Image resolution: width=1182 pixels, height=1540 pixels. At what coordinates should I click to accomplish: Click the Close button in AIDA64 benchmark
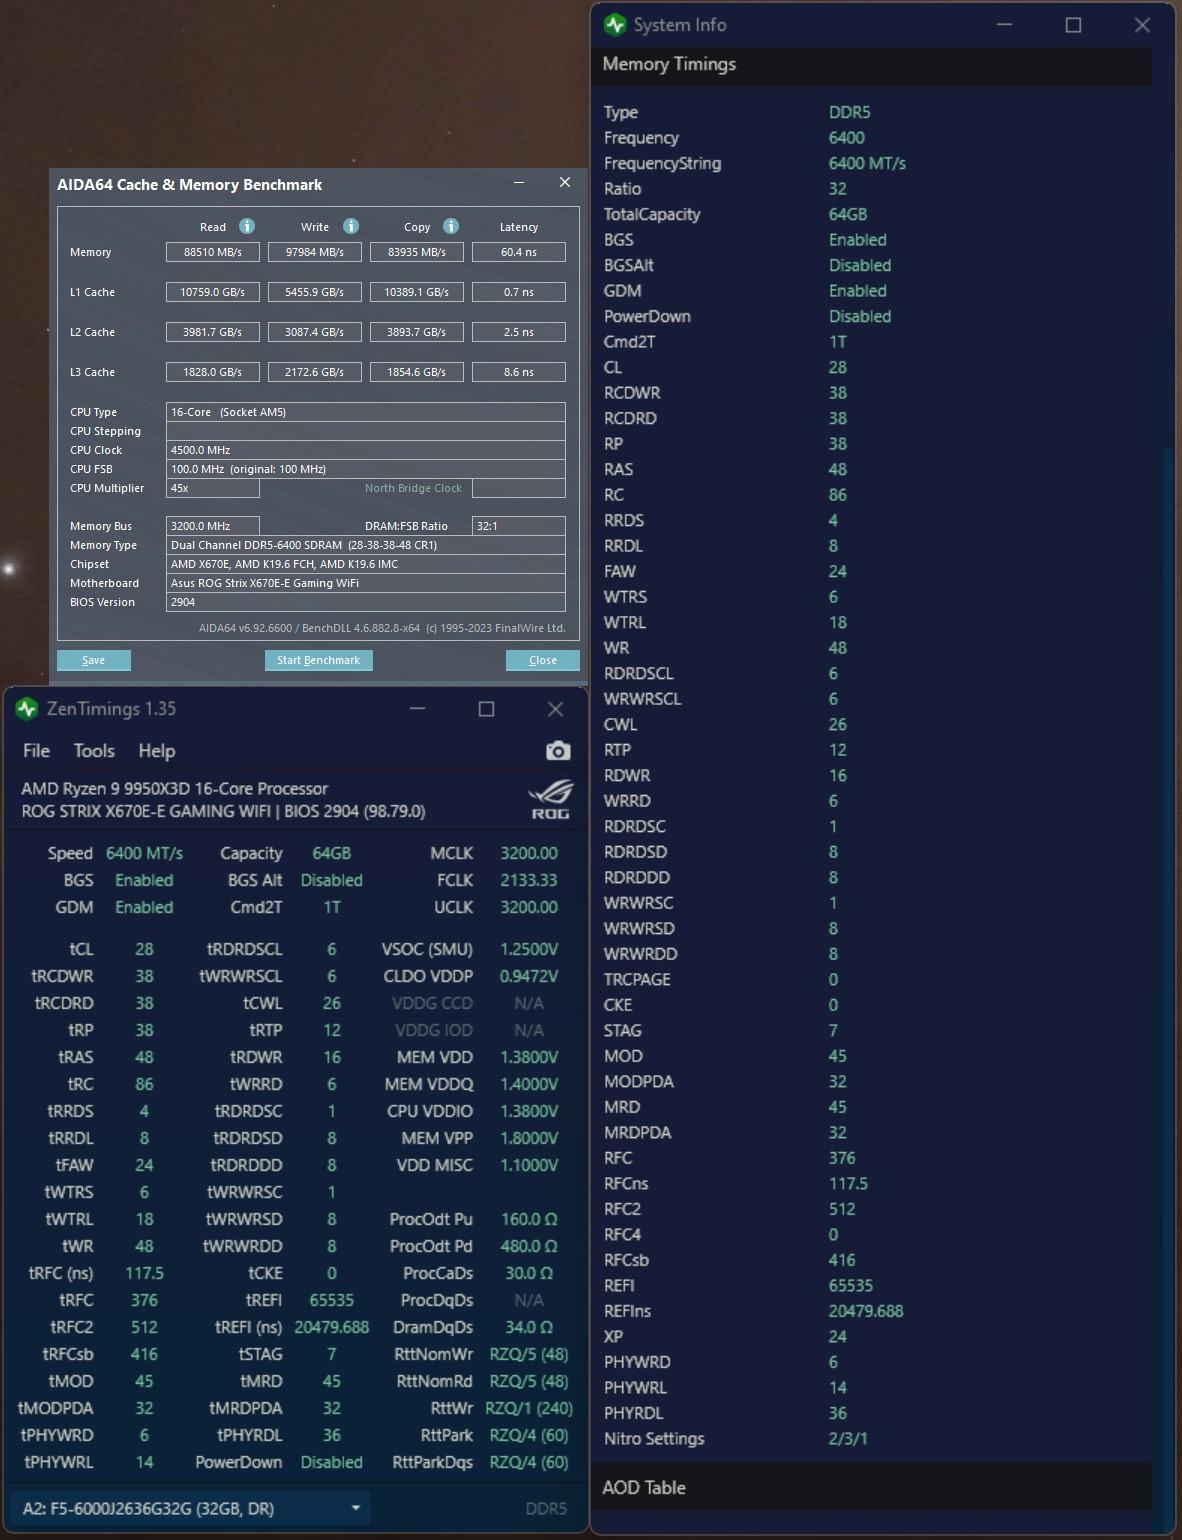click(x=543, y=660)
